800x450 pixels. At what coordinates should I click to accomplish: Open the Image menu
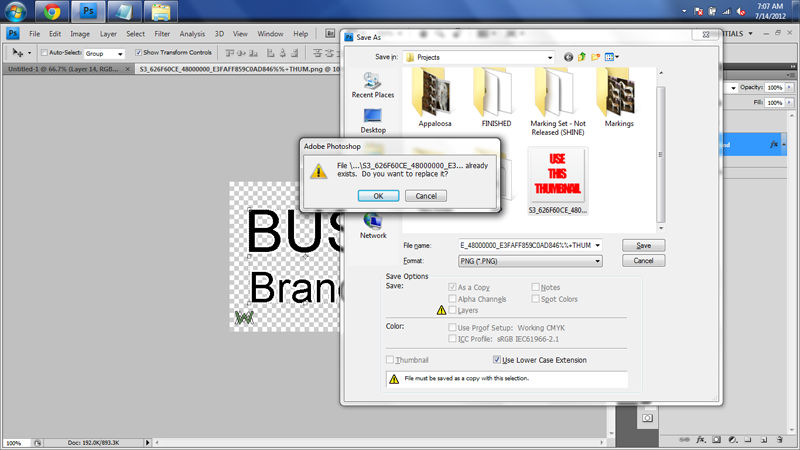coord(80,34)
